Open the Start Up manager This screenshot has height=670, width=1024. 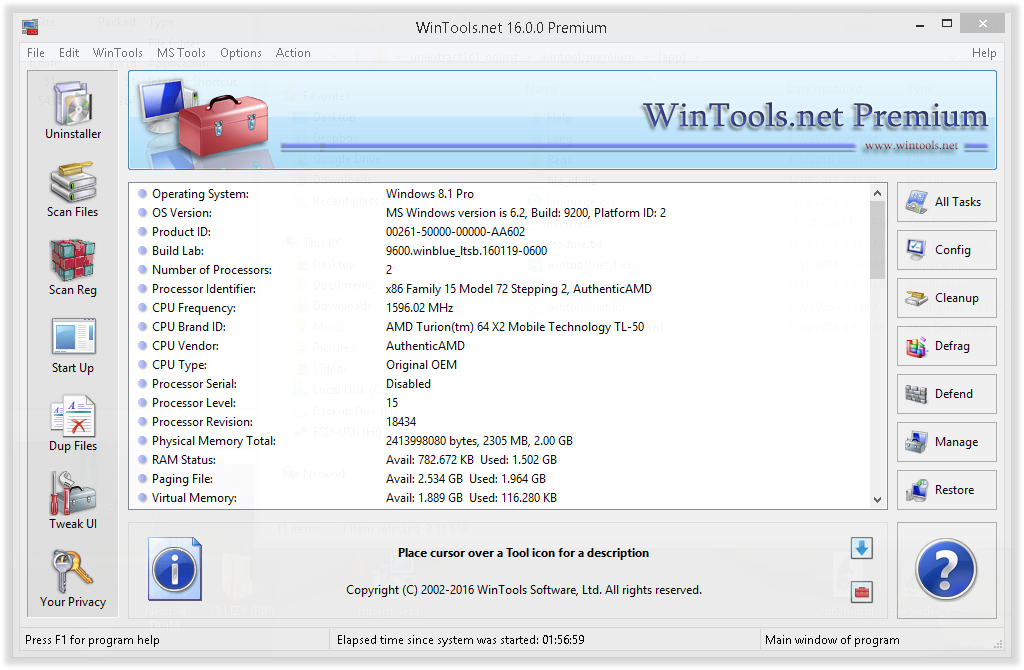tap(72, 345)
